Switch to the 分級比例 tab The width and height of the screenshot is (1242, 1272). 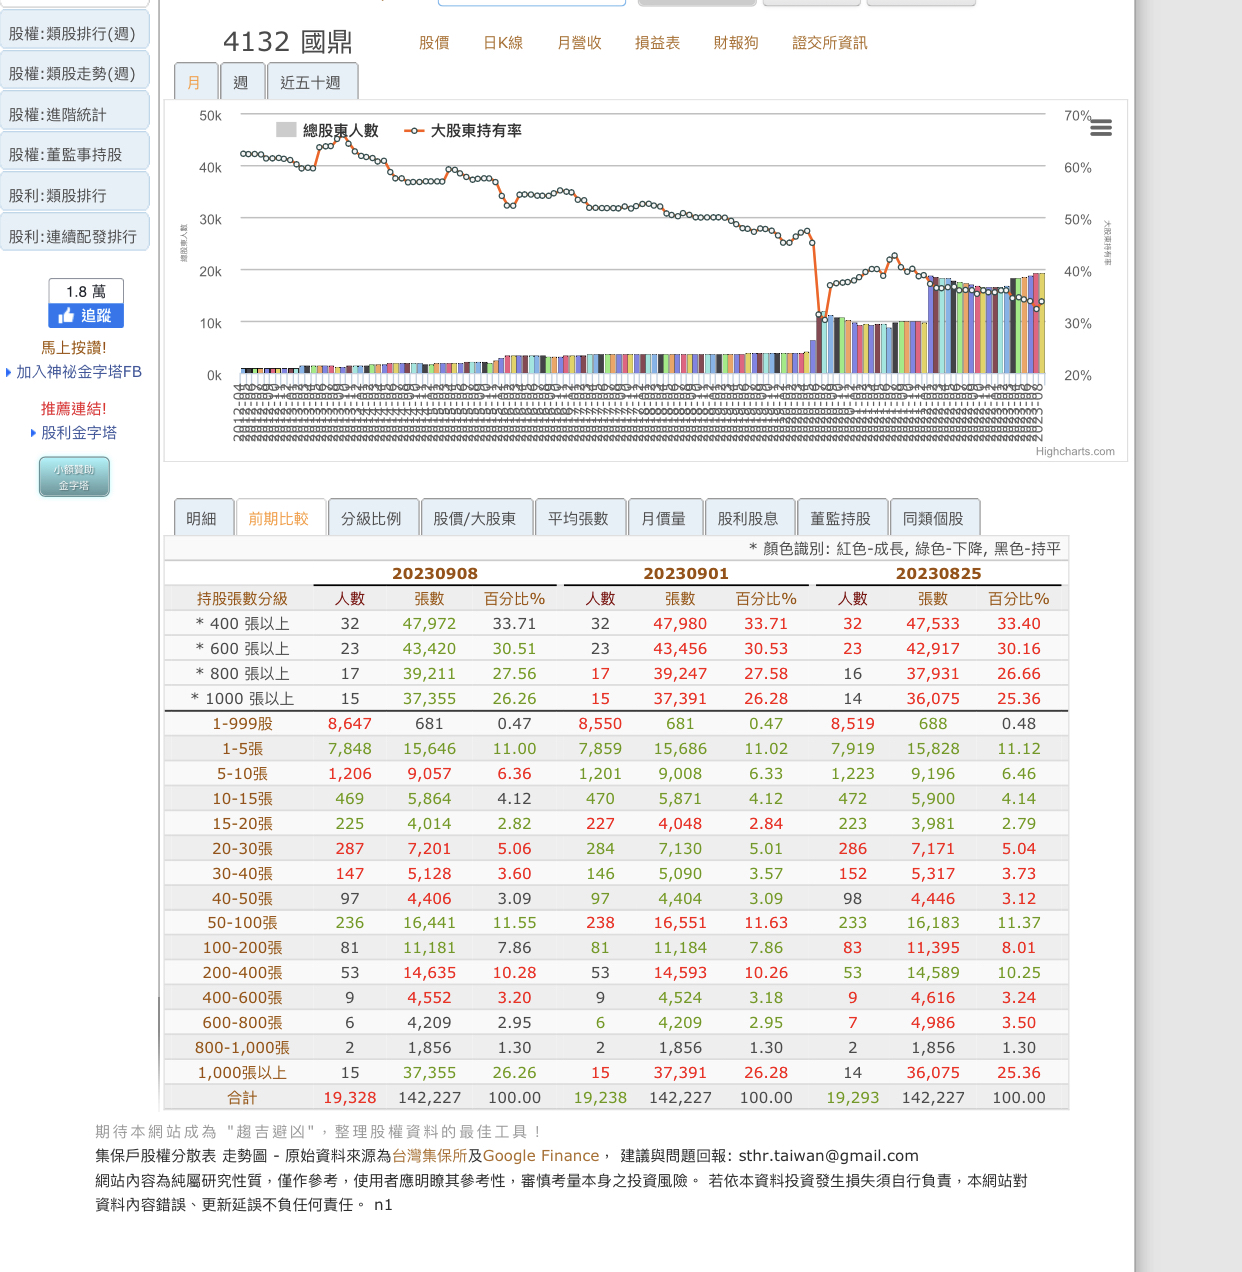(371, 518)
